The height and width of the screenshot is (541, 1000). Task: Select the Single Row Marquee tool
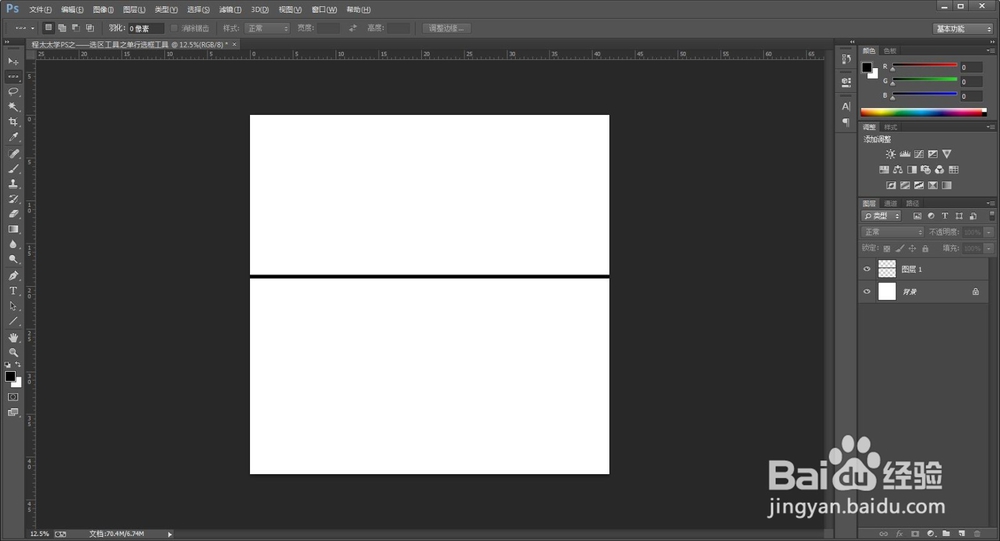(x=13, y=77)
